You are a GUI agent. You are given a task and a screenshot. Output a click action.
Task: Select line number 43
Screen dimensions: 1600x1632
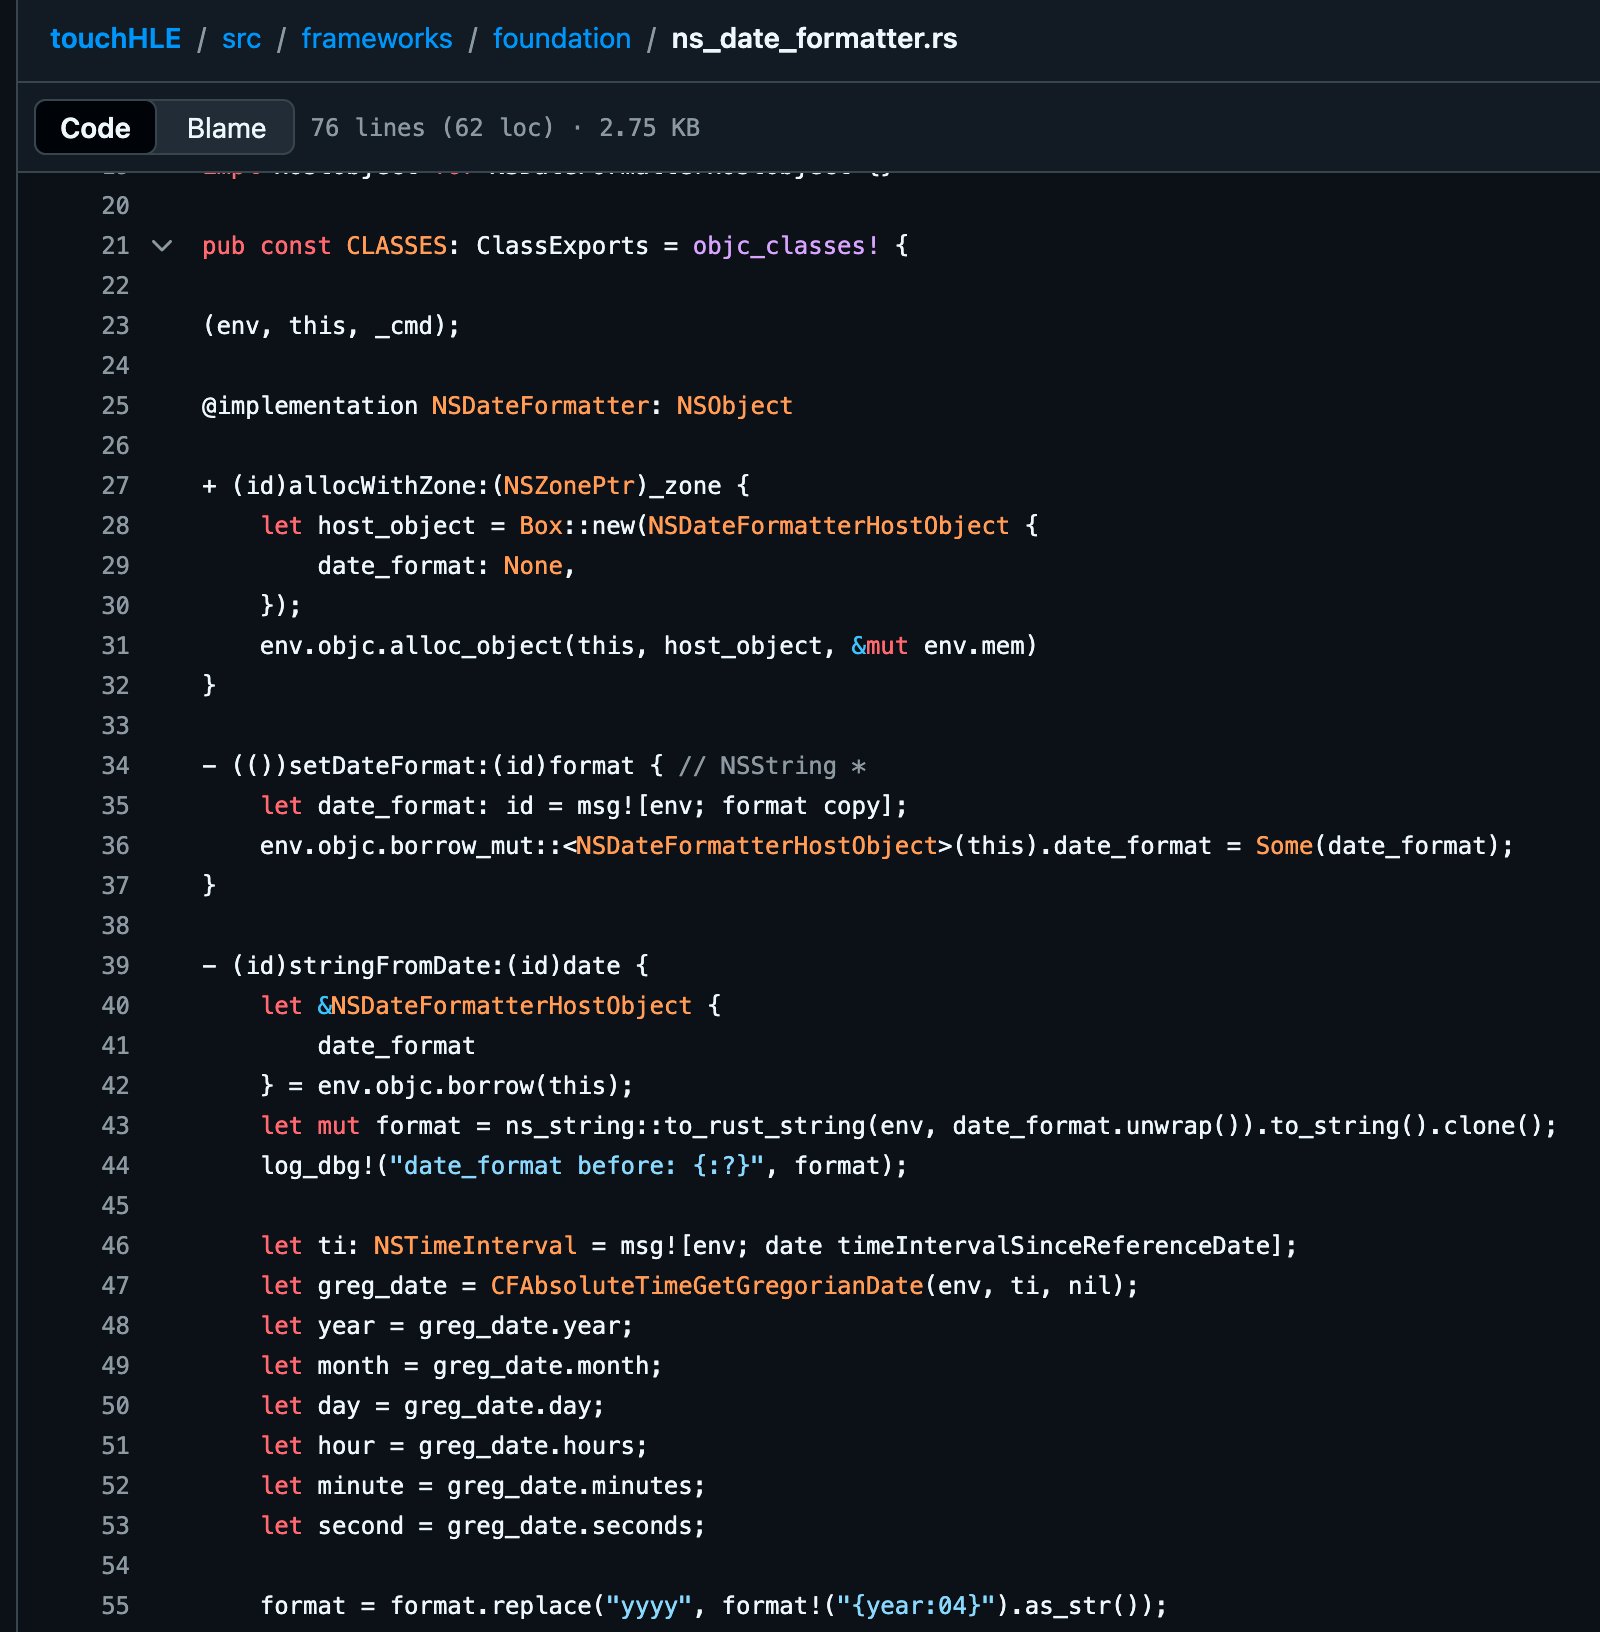(115, 1126)
